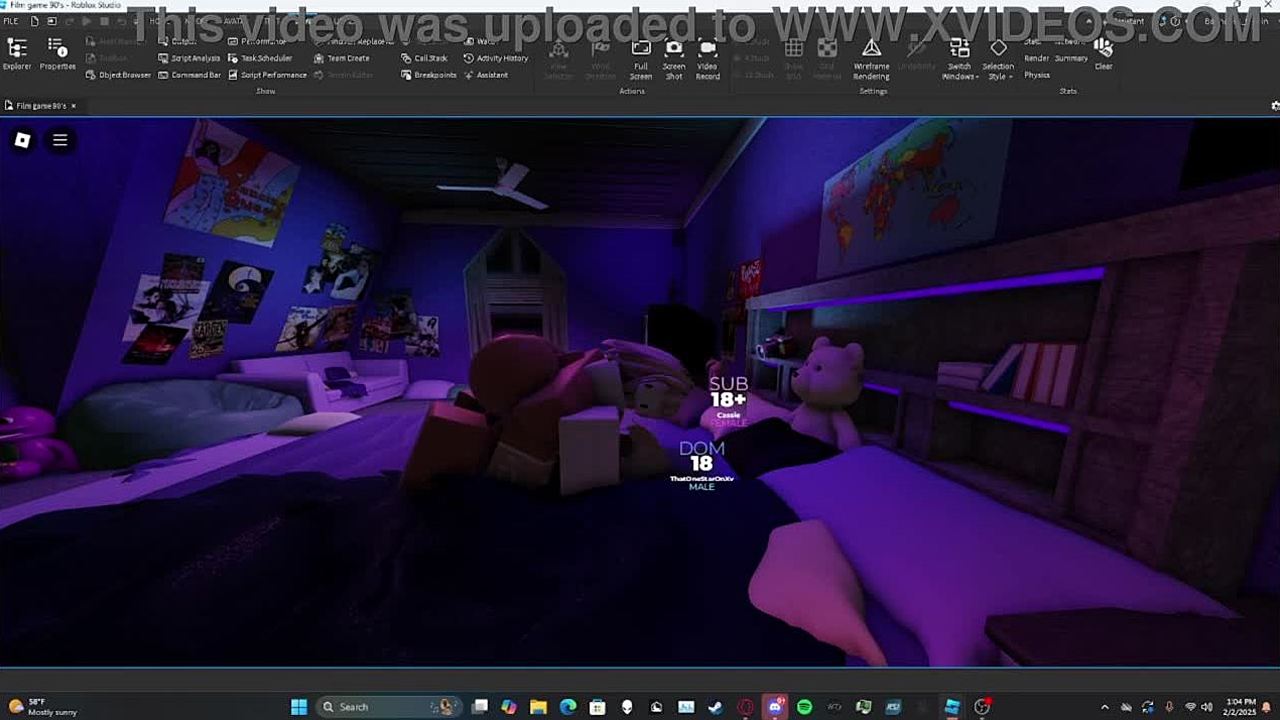Viewport: 1280px width, 720px height.
Task: Click the Full Screen icon
Action: [x=641, y=58]
